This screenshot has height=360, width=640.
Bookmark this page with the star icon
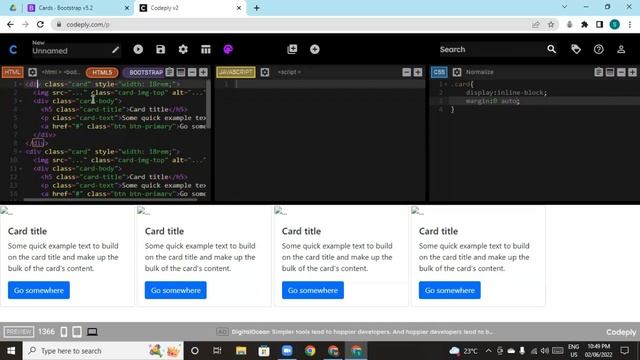(551, 24)
